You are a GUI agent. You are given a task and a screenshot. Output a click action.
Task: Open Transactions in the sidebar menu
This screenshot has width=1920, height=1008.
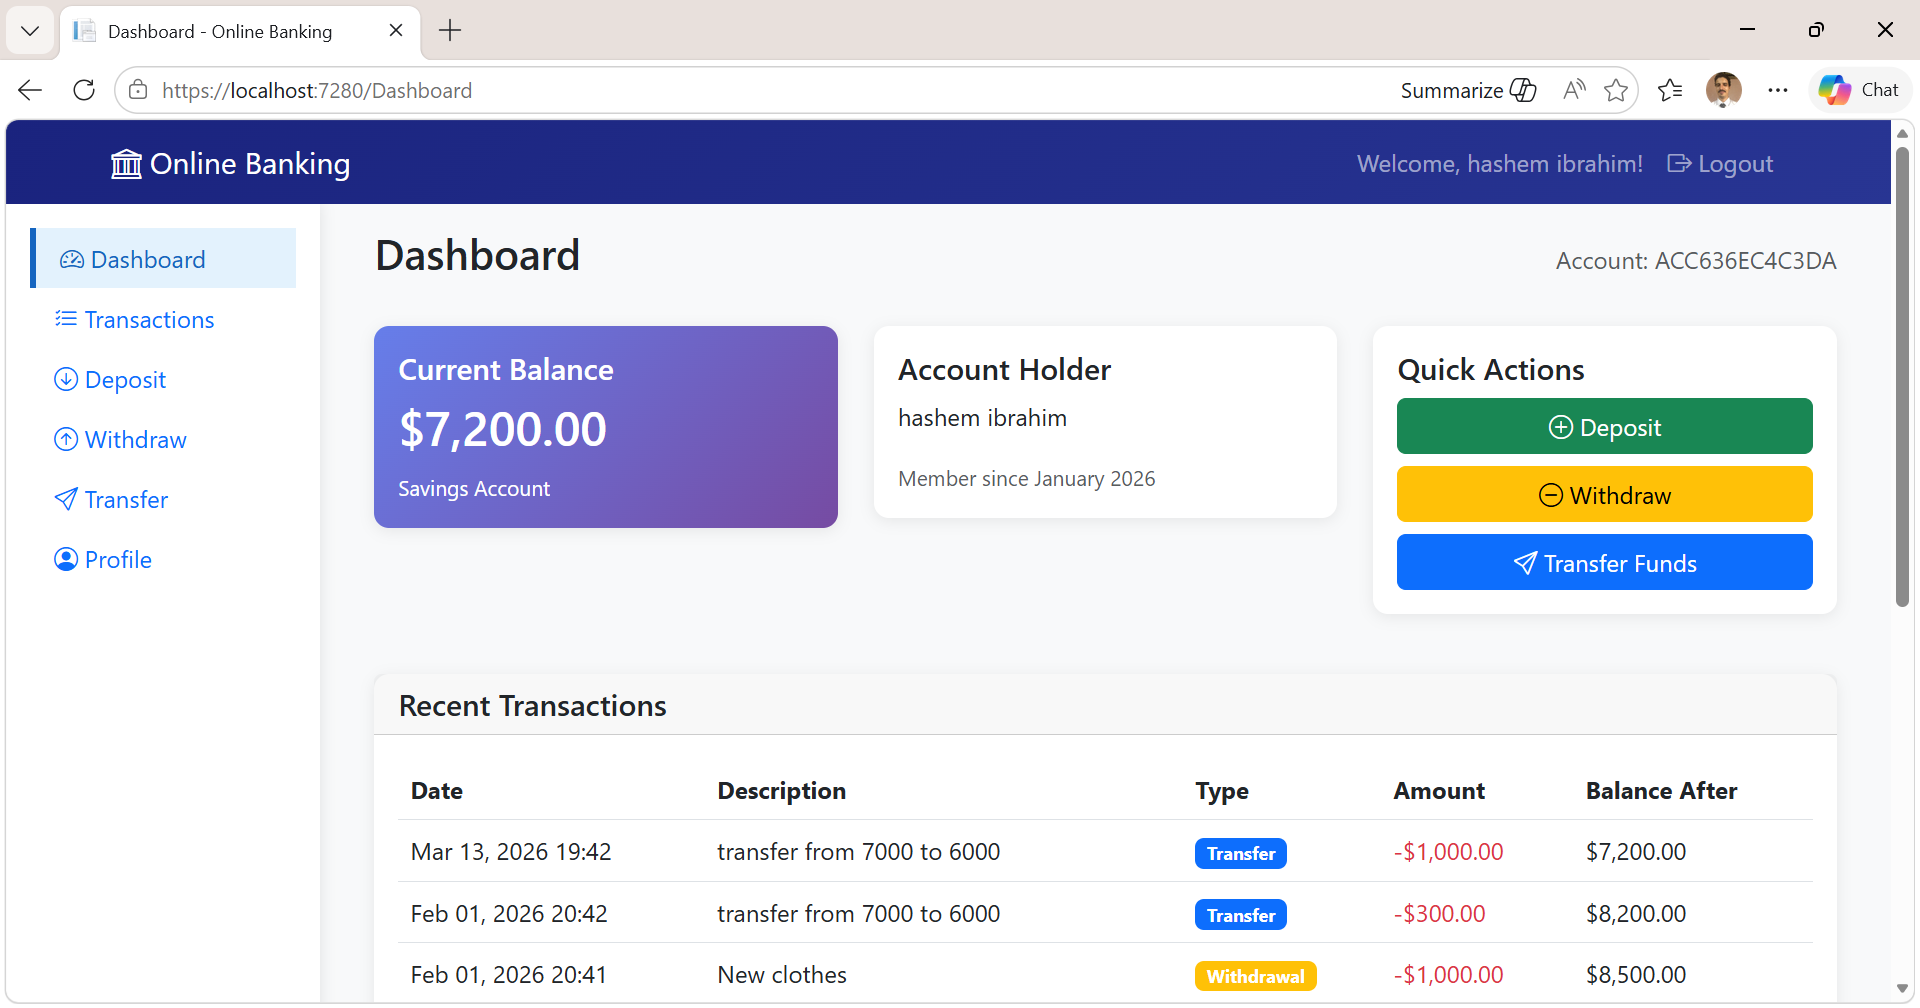tap(164, 319)
